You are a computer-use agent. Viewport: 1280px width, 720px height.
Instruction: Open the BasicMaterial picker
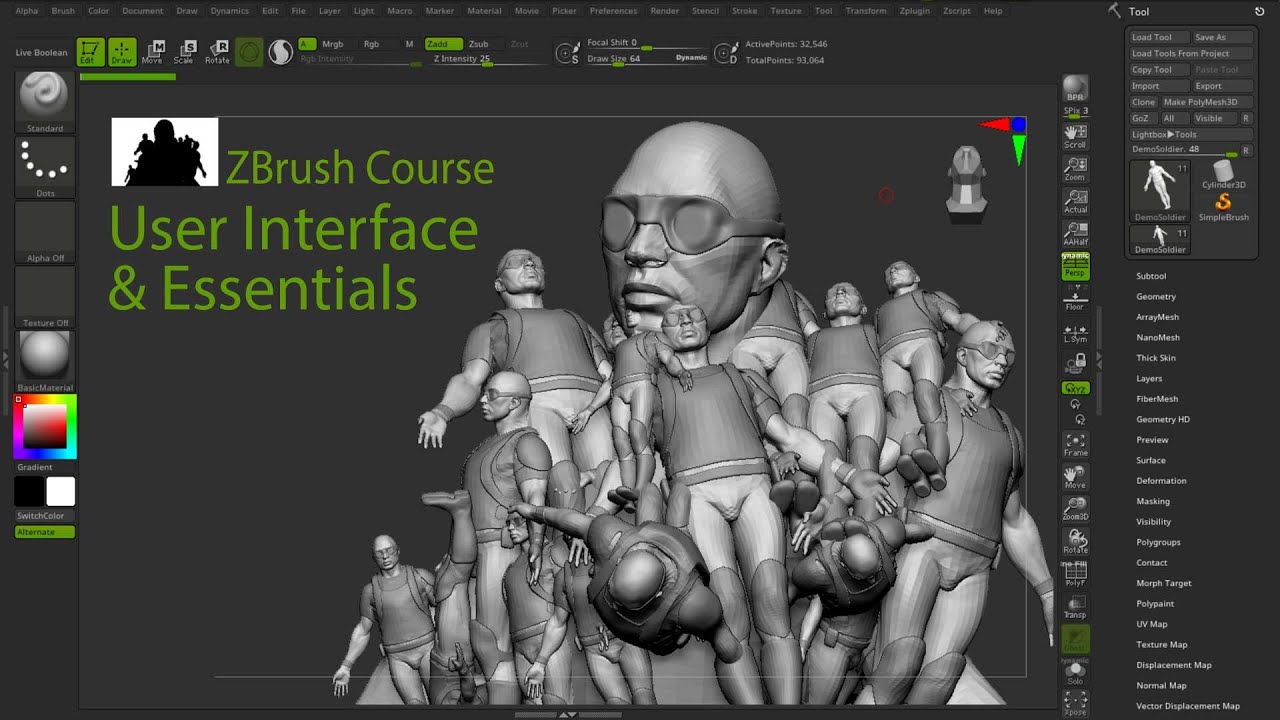[x=45, y=361]
